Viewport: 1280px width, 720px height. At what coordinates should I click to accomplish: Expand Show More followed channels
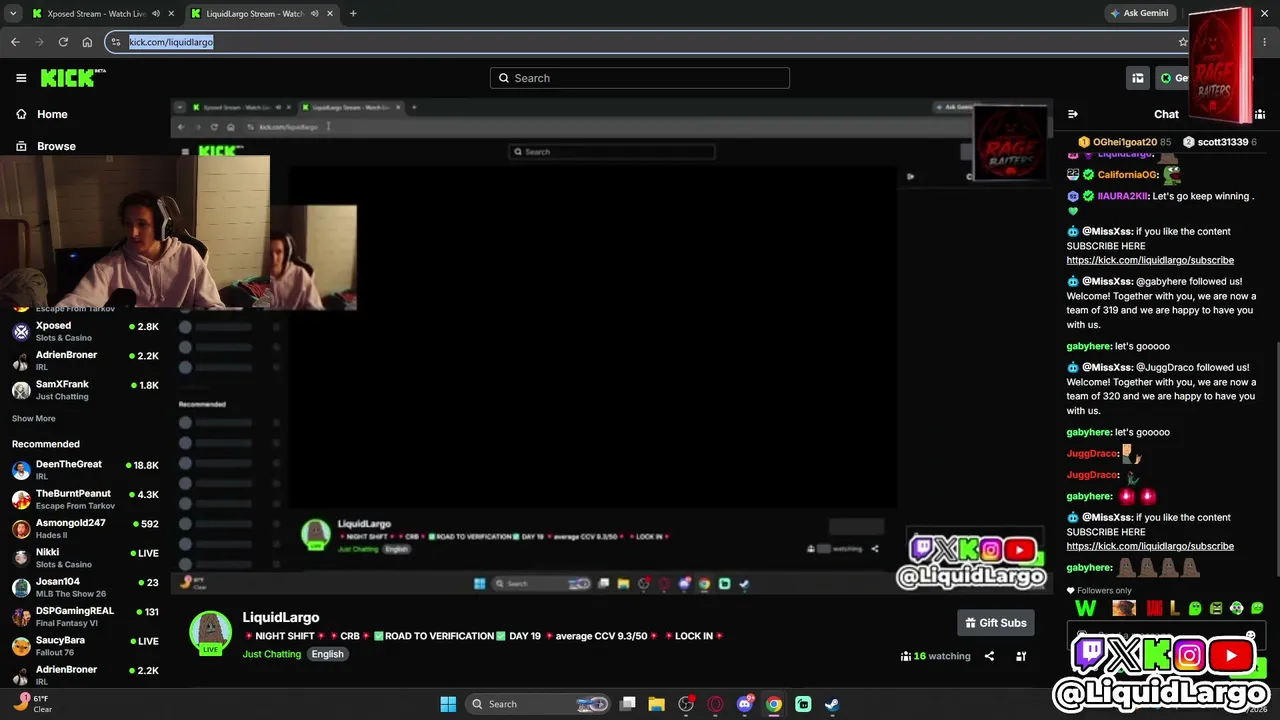point(34,419)
